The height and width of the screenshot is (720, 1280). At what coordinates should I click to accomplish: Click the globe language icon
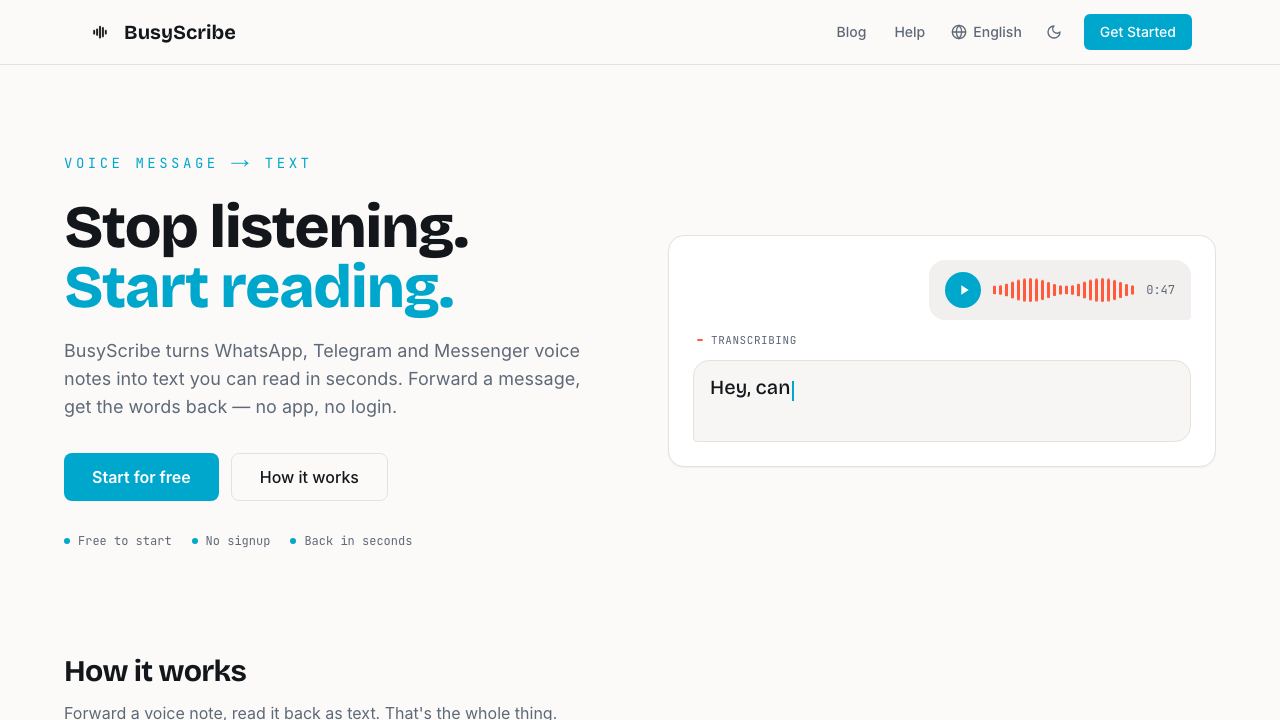click(959, 32)
